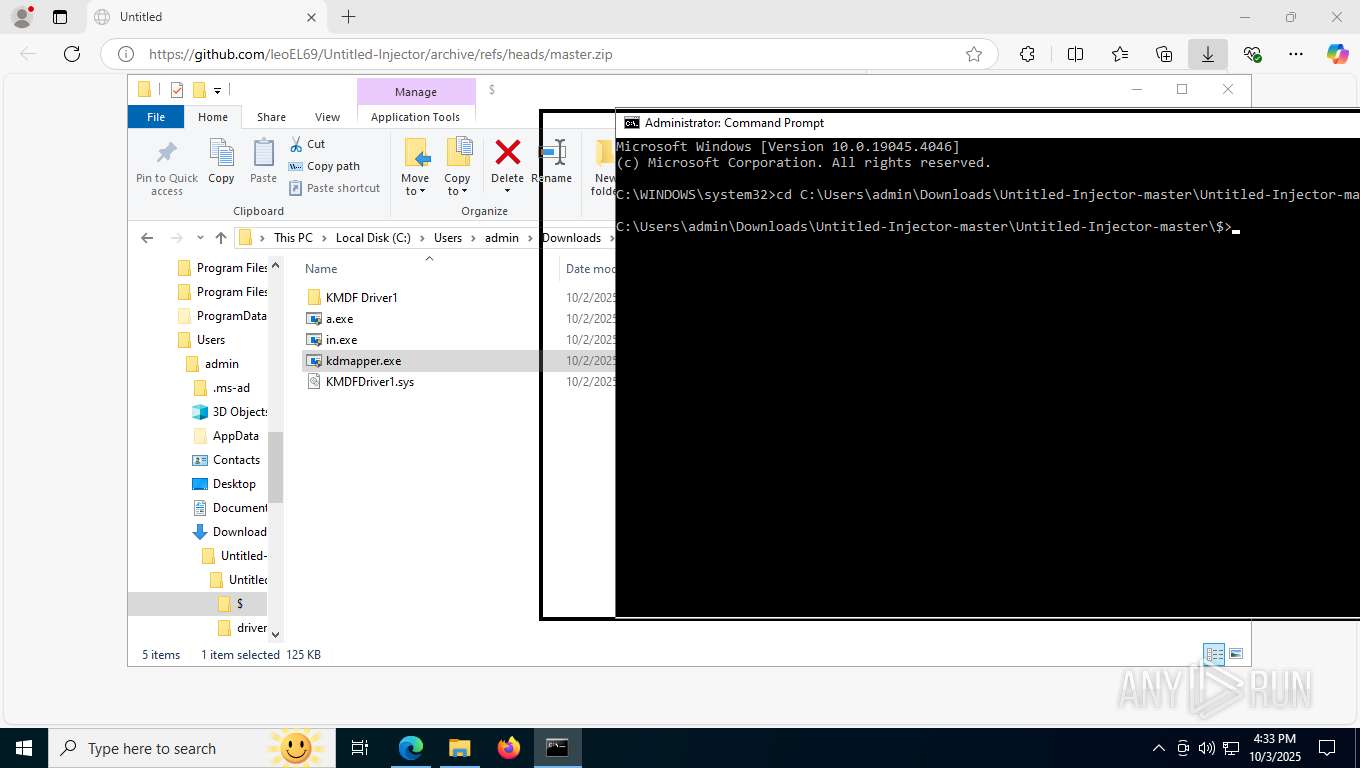The width and height of the screenshot is (1360, 768).
Task: Switch to Details view layout icon
Action: [x=1214, y=655]
